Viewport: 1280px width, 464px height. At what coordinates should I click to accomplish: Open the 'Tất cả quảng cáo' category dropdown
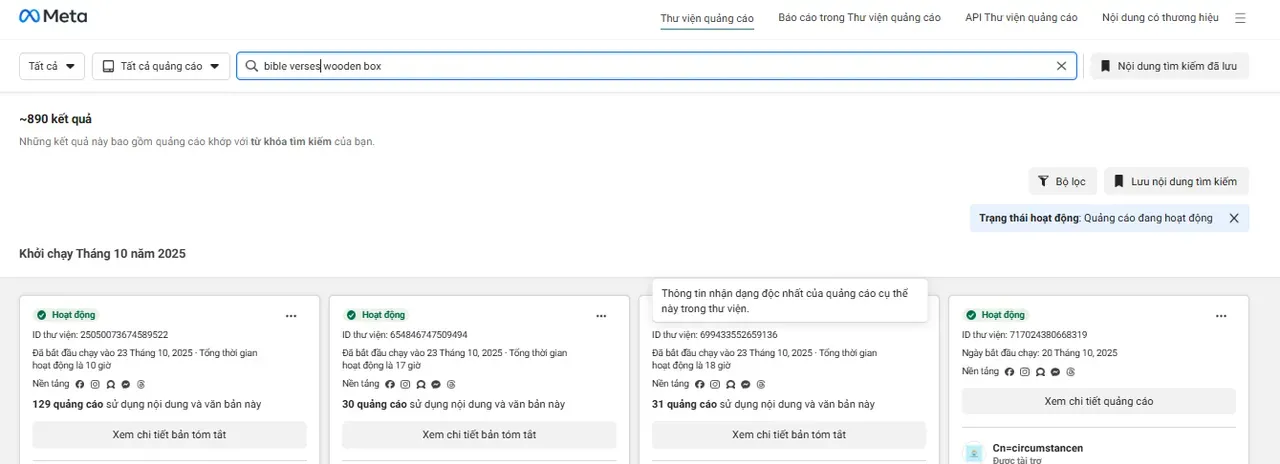click(161, 66)
